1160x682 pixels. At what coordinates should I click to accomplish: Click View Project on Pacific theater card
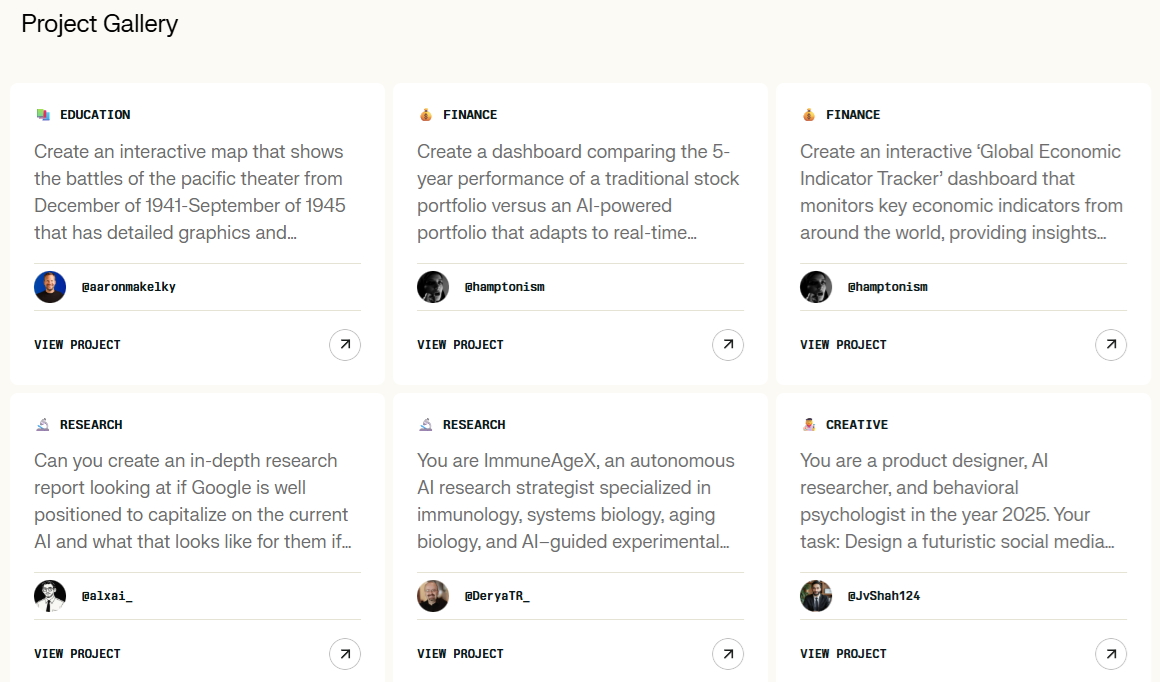(x=77, y=345)
